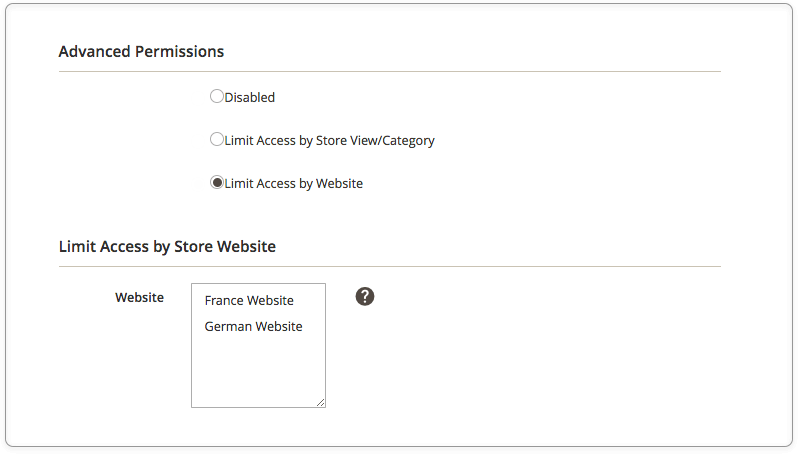Click divider line under Advanced Permissions
This screenshot has width=798, height=454.
pos(390,72)
